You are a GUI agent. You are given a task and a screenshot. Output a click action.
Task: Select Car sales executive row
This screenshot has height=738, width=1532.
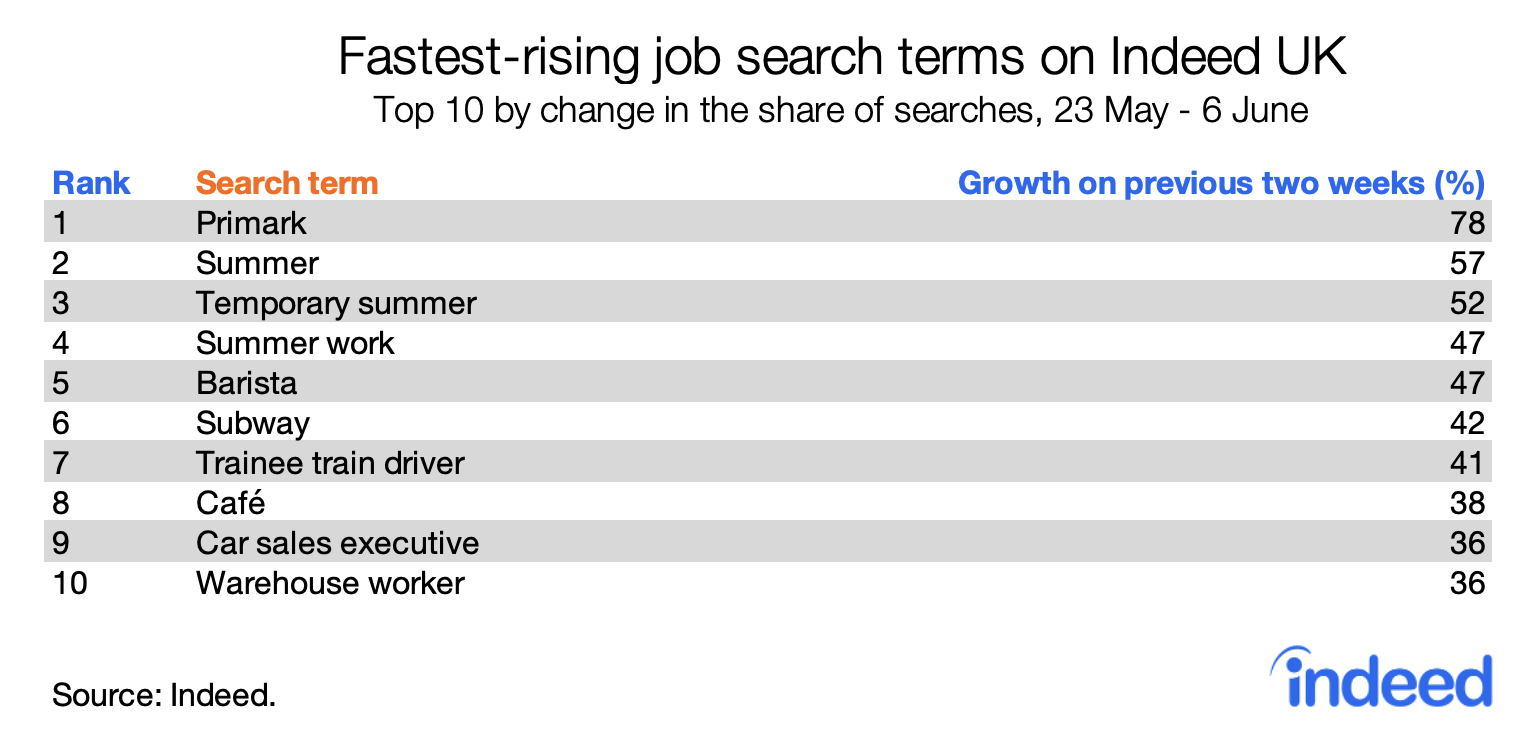(x=767, y=543)
